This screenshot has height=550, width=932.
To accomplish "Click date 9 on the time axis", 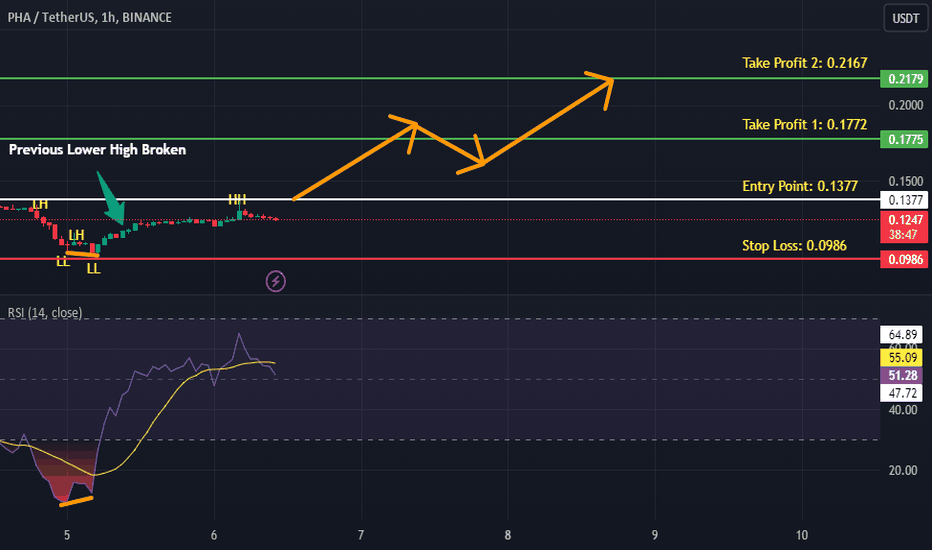I will pyautogui.click(x=654, y=535).
